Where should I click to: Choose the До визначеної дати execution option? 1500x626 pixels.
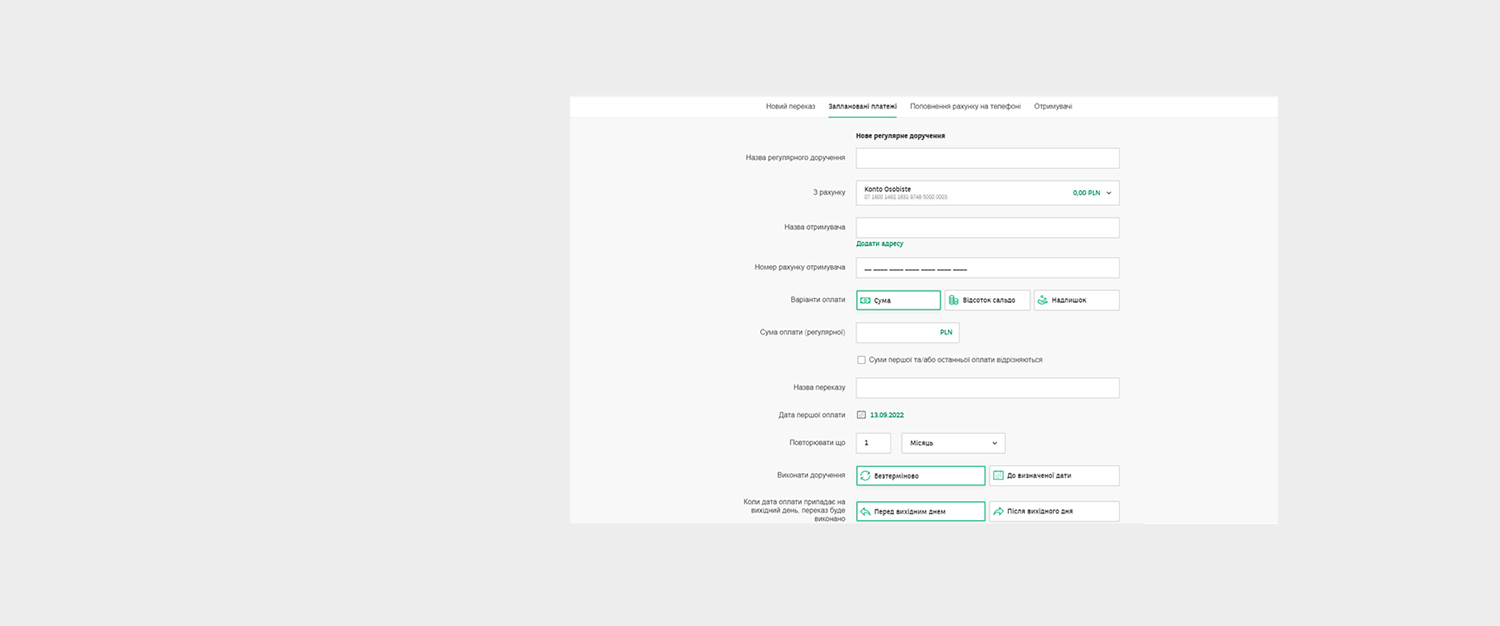1054,476
